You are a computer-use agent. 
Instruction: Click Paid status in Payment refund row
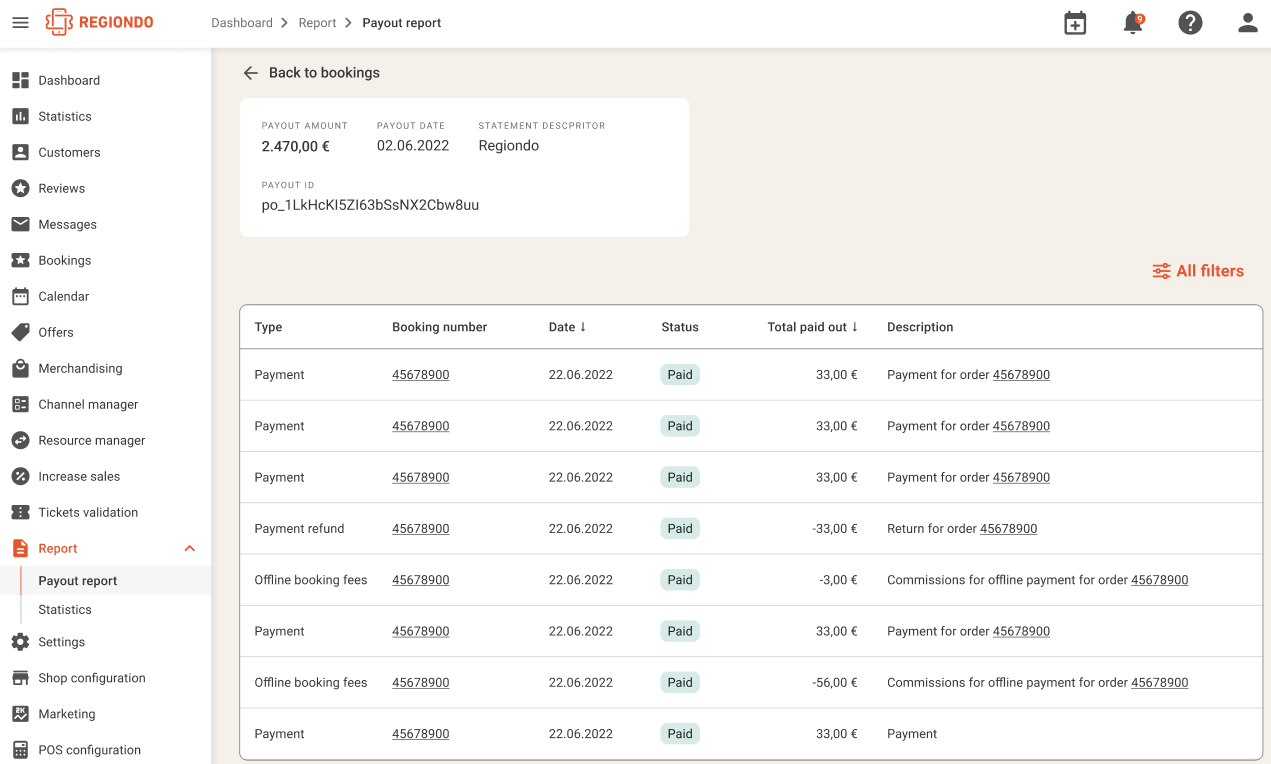tap(680, 529)
